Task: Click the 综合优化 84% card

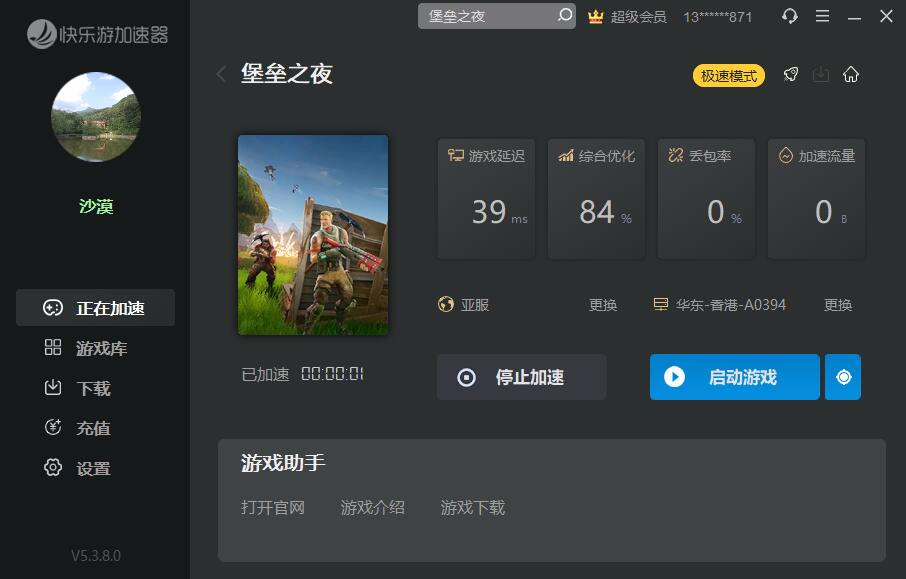Action: coord(596,198)
